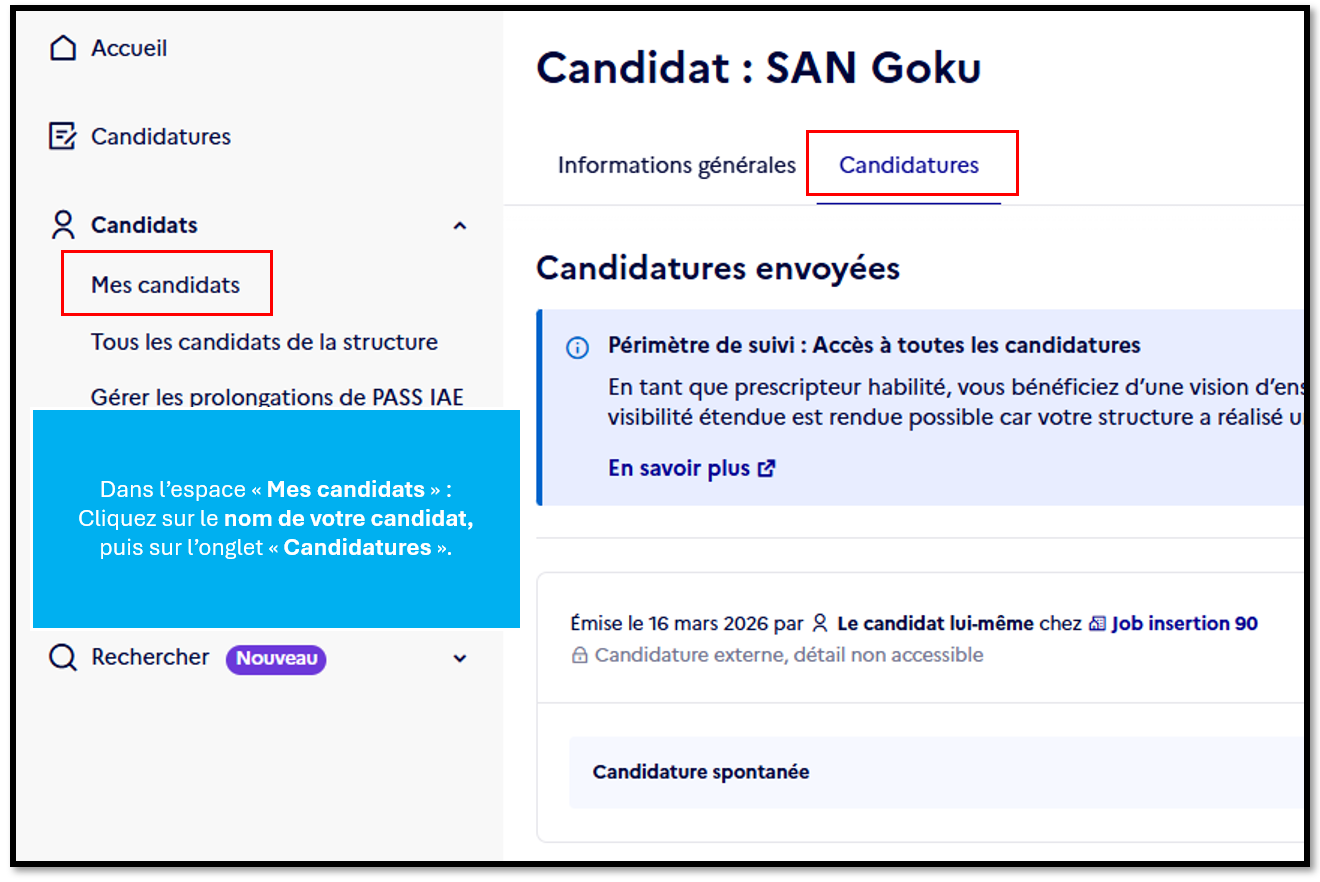1320x882 pixels.
Task: Collapse the Périmètre de suivi information banner
Action: tap(578, 348)
